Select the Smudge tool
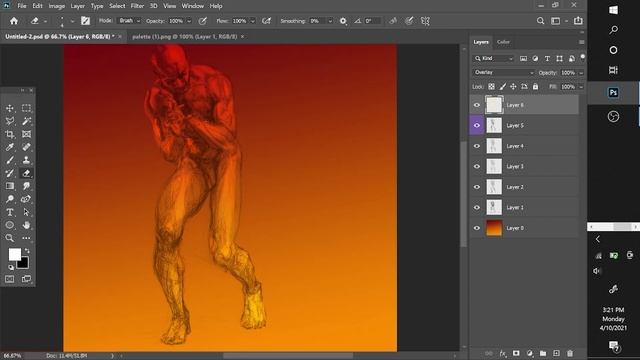640x360 pixels. [x=26, y=187]
